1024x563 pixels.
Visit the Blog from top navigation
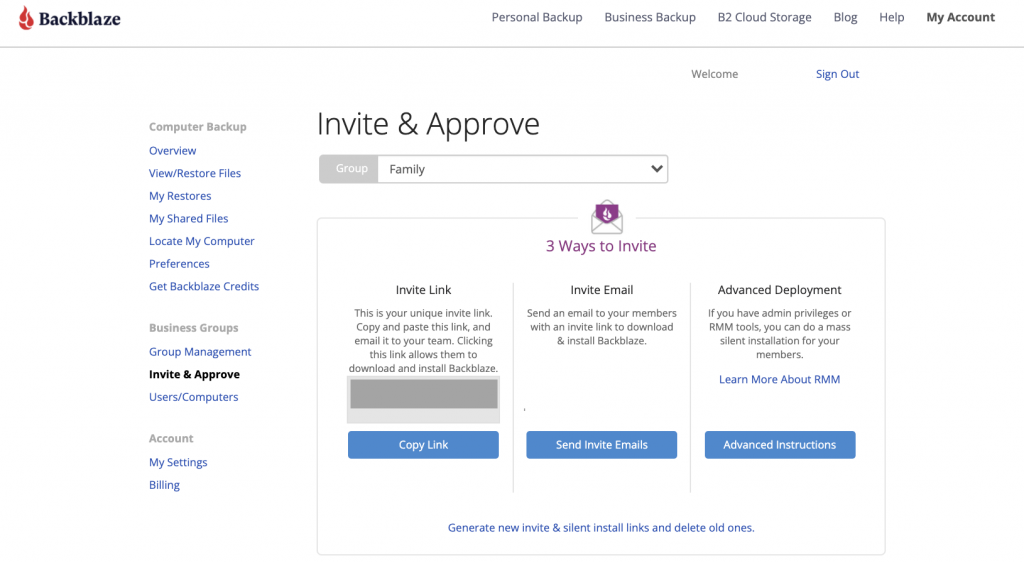pyautogui.click(x=845, y=18)
